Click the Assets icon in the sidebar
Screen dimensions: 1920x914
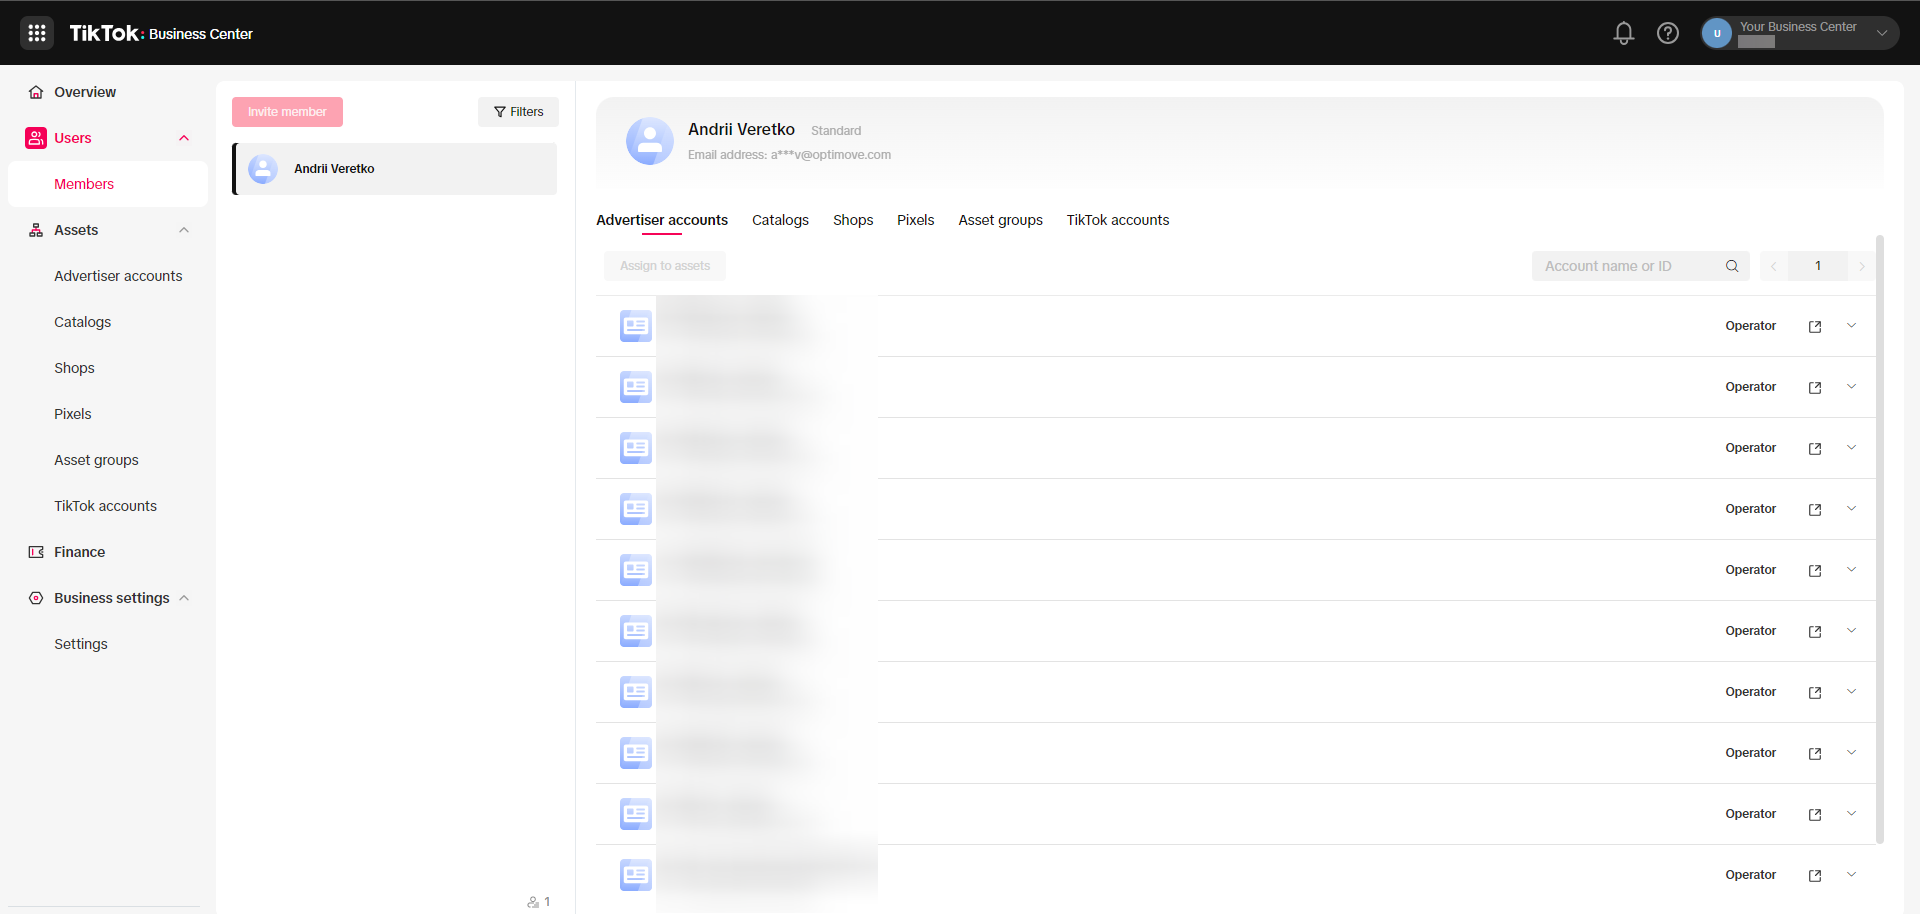tap(36, 230)
